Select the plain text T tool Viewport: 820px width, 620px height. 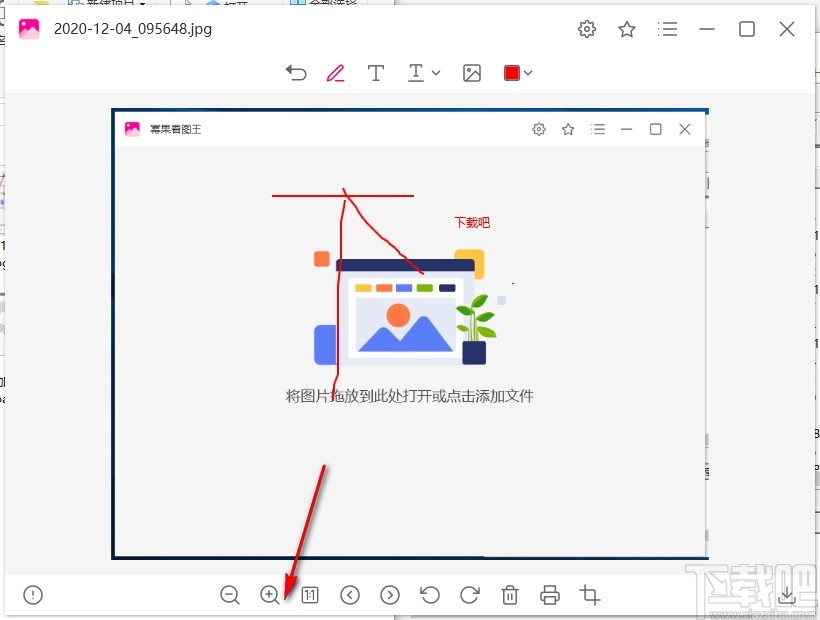pyautogui.click(x=375, y=73)
